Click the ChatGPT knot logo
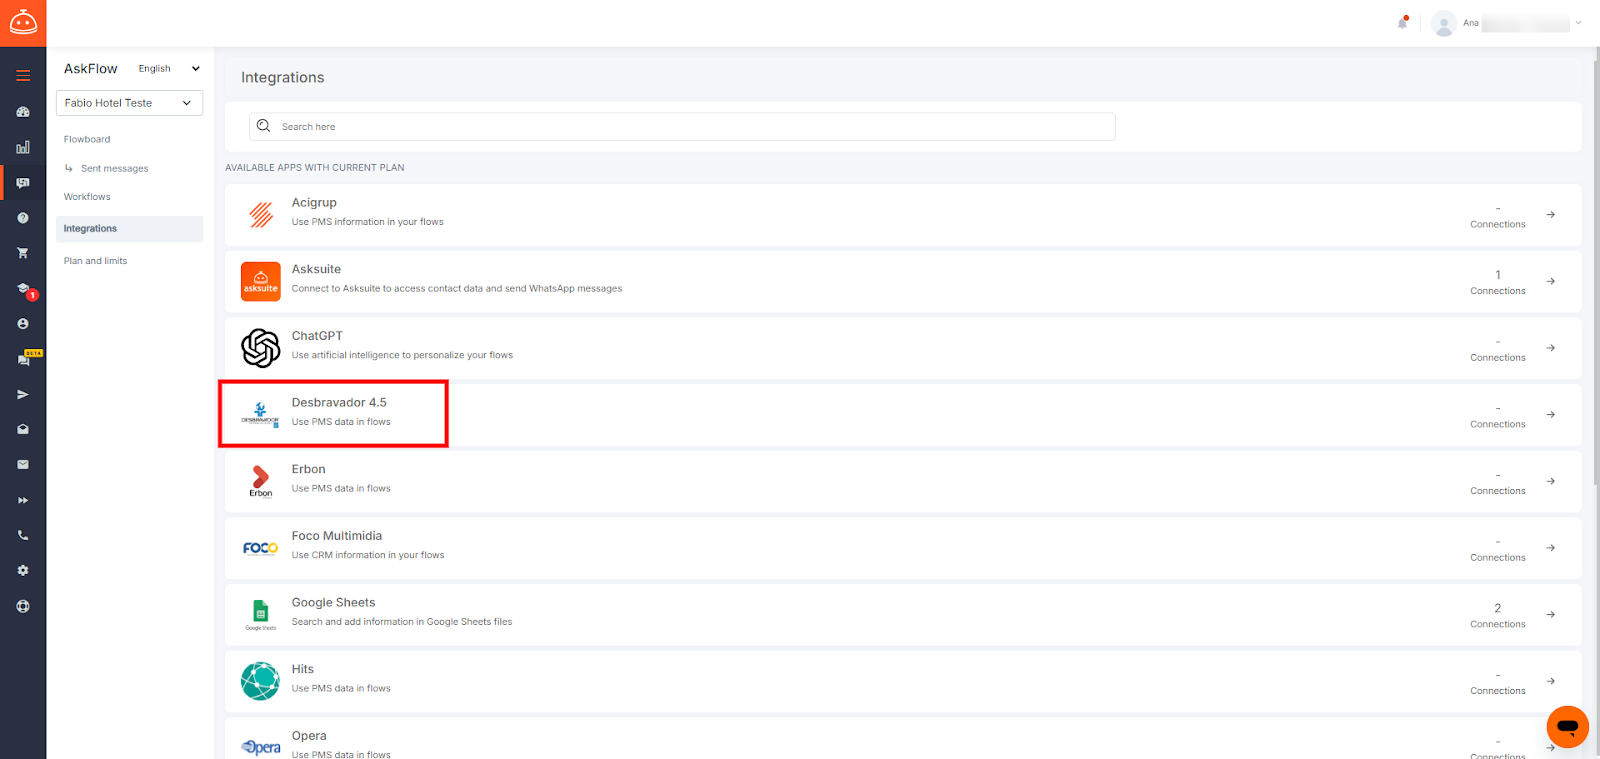The image size is (1600, 759). 261,348
